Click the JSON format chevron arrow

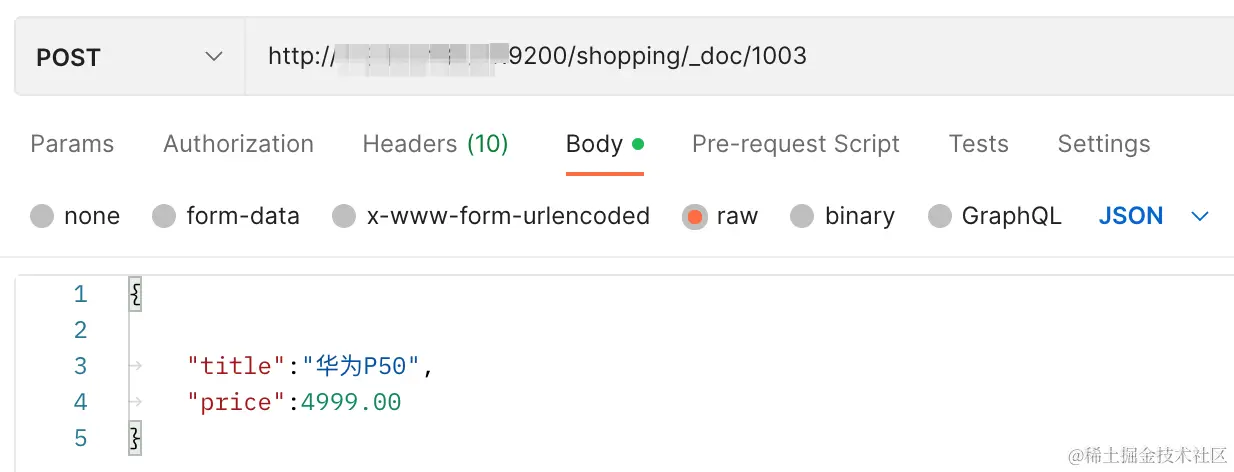coord(1200,216)
